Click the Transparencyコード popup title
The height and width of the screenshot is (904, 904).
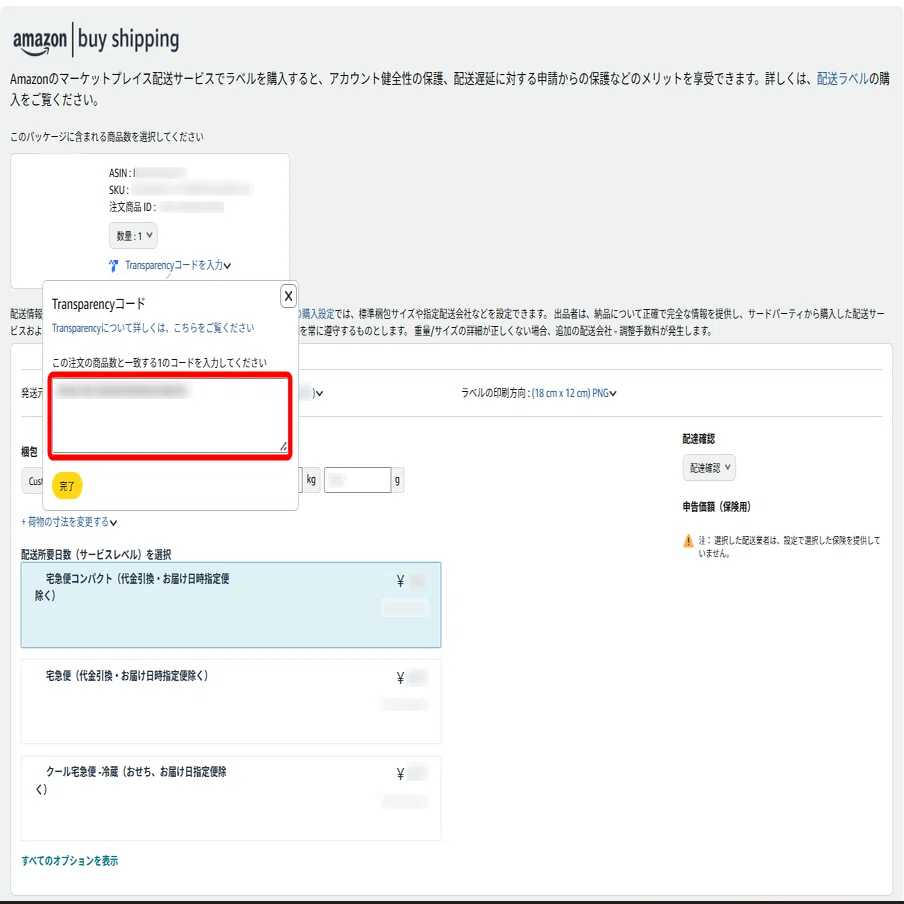coord(99,304)
